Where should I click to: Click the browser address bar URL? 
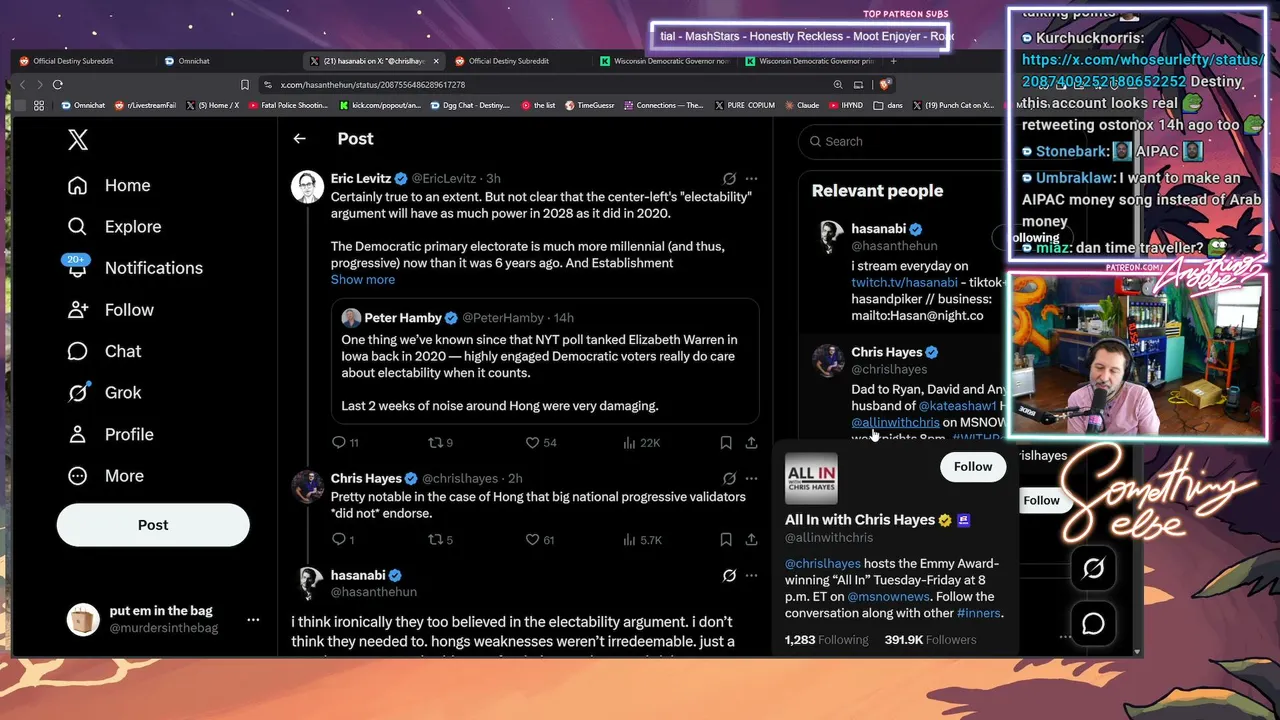[373, 85]
